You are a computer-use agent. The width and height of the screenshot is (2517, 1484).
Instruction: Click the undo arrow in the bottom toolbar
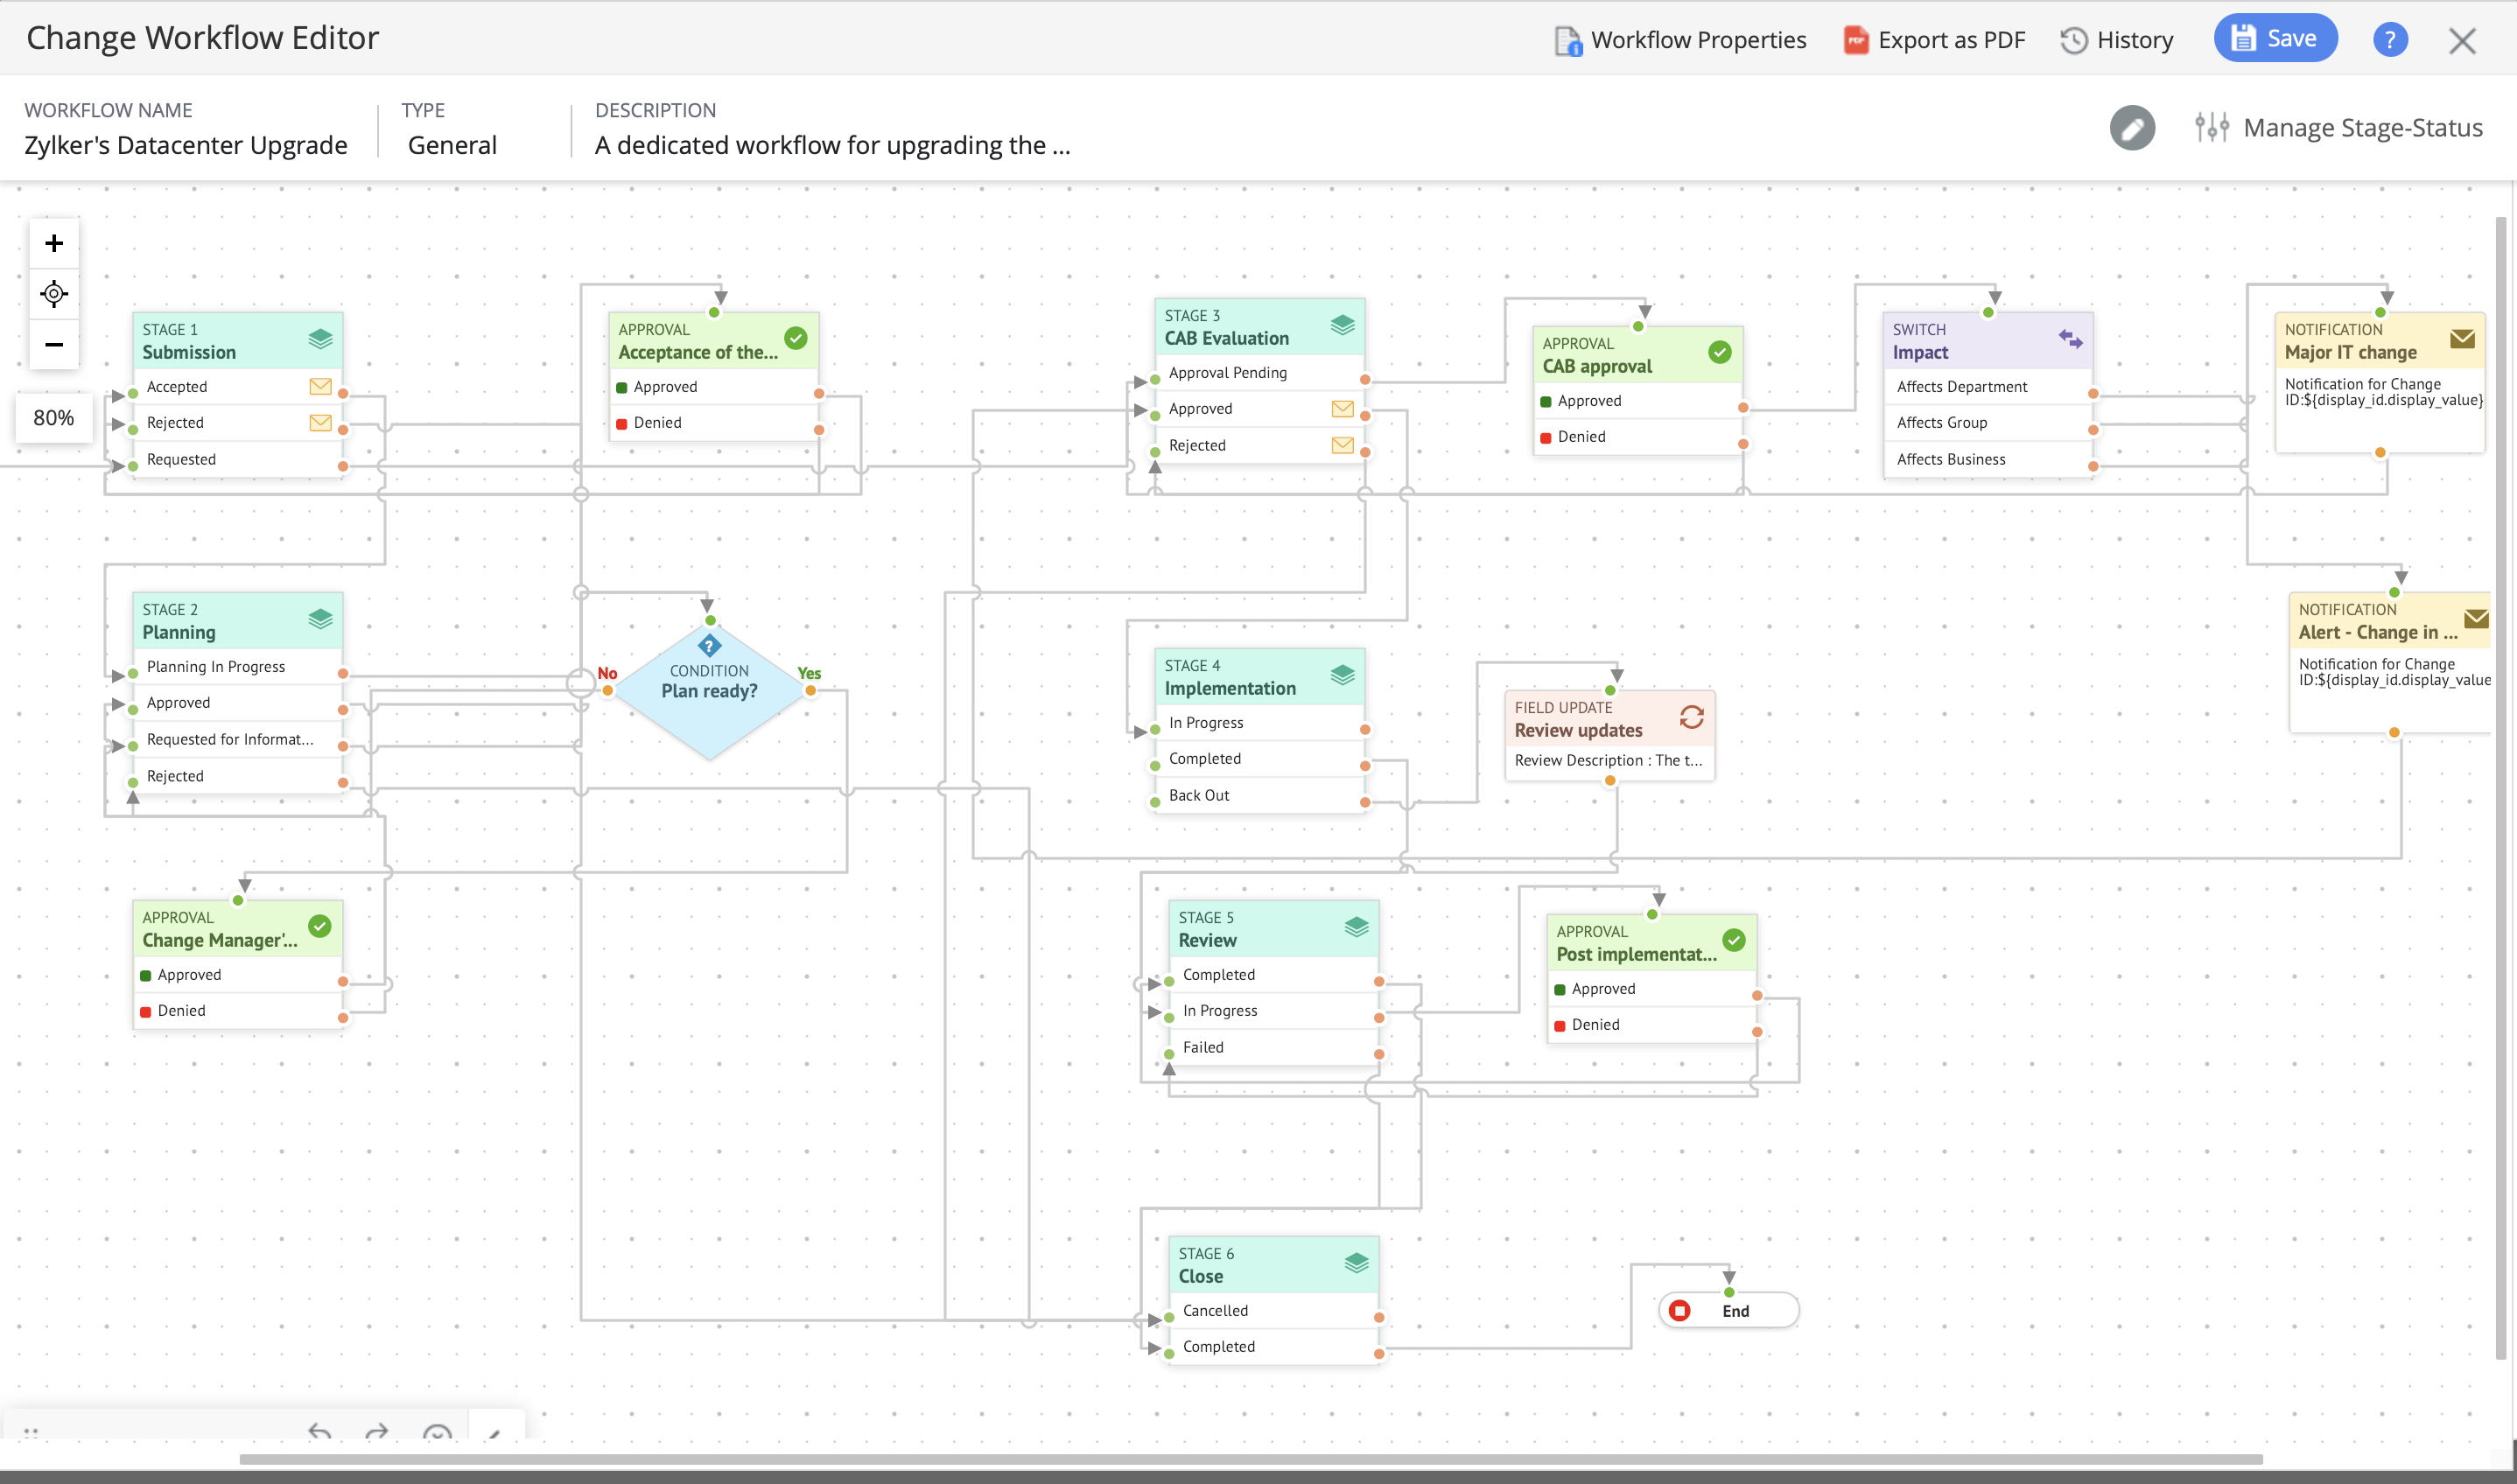tap(320, 1432)
